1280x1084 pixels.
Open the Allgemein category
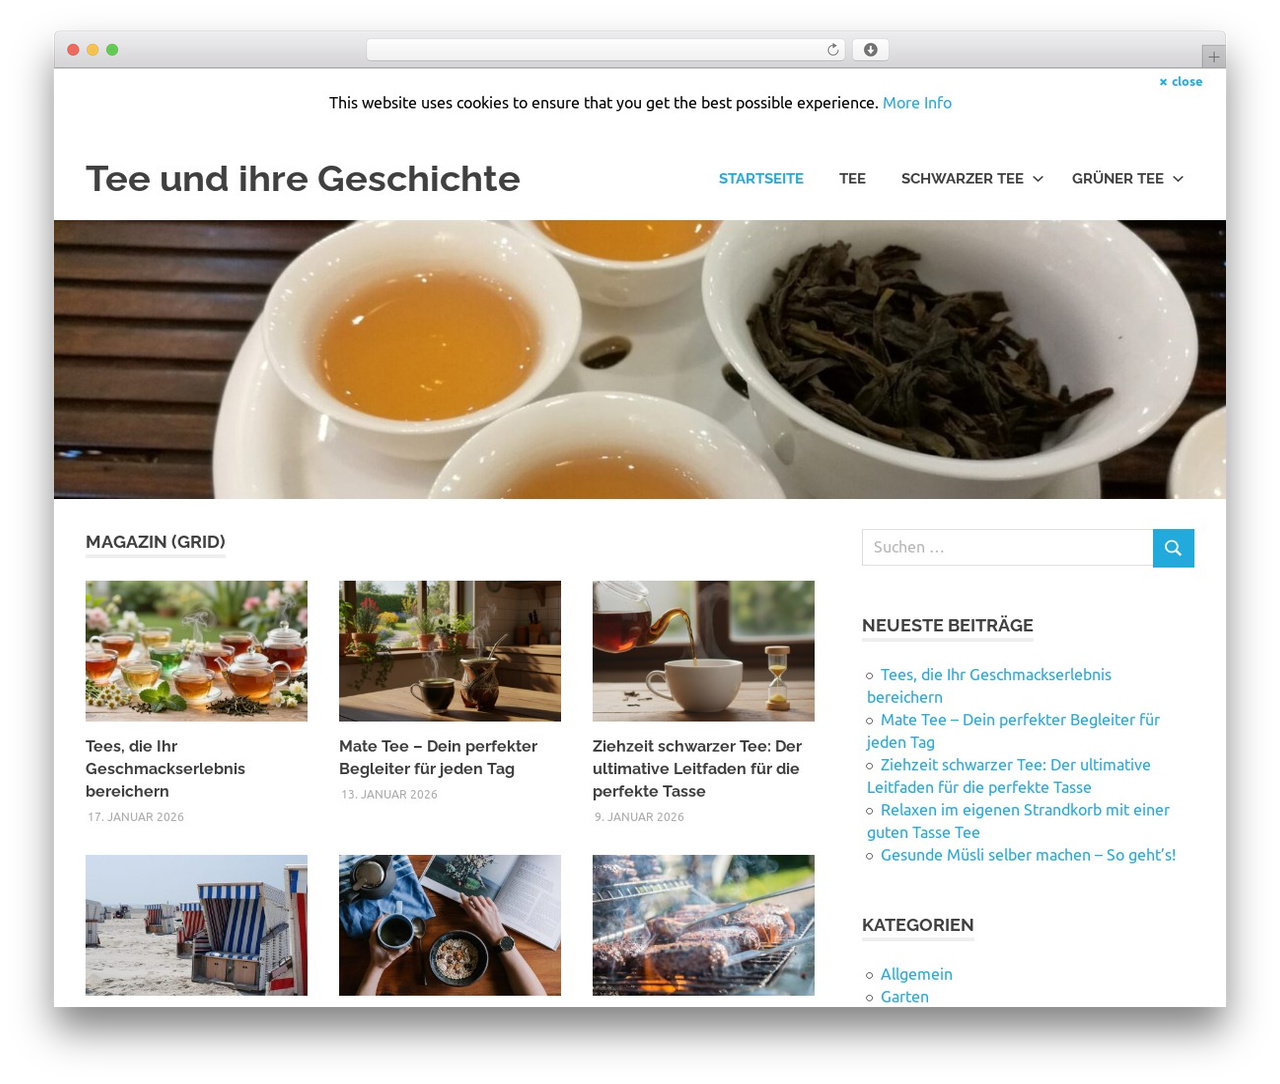pos(916,974)
